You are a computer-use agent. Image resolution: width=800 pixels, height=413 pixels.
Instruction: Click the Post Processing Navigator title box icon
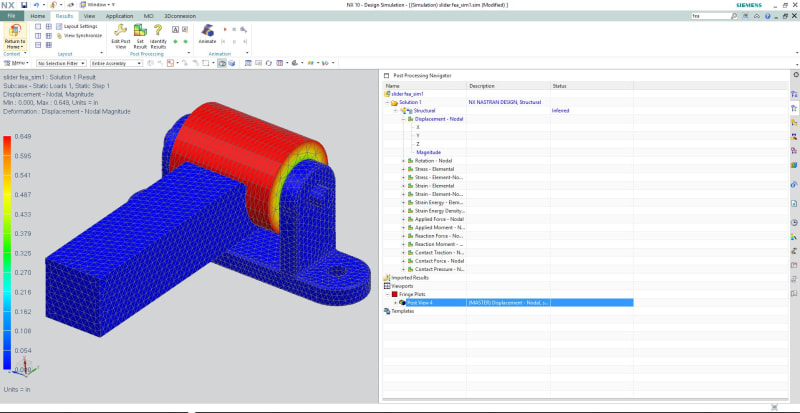[x=387, y=75]
